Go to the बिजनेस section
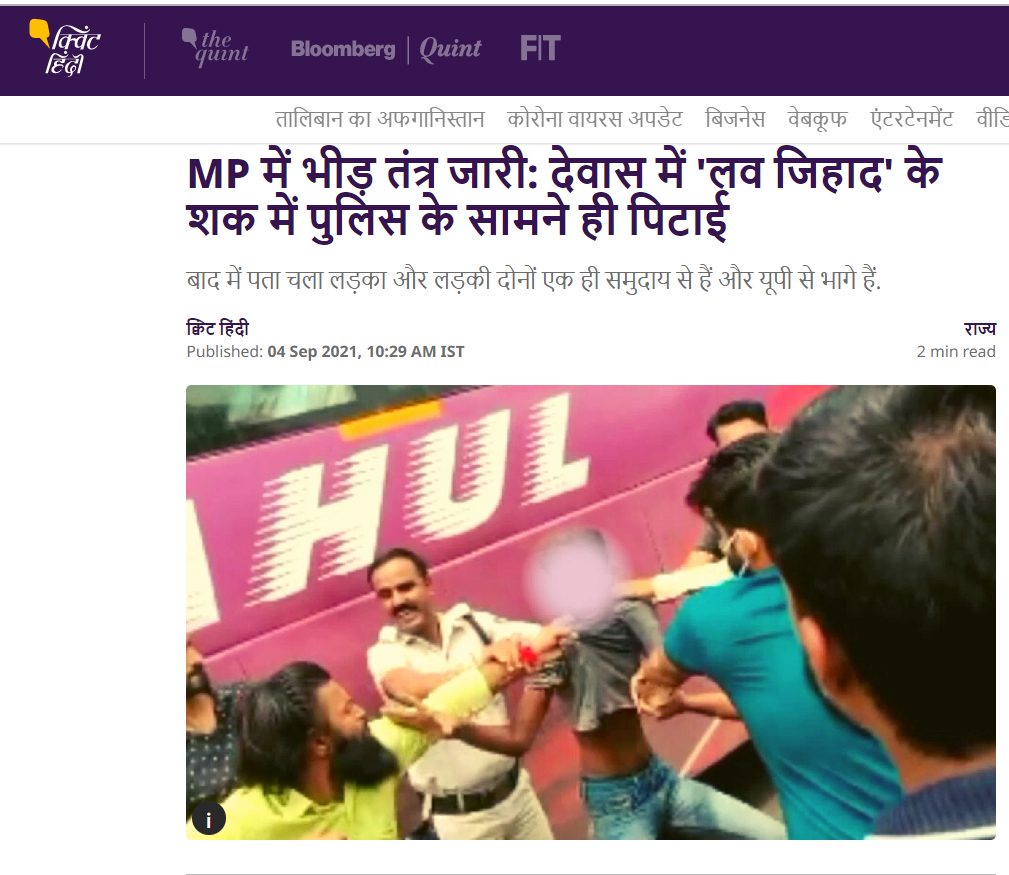This screenshot has width=1009, height=875. click(x=735, y=119)
